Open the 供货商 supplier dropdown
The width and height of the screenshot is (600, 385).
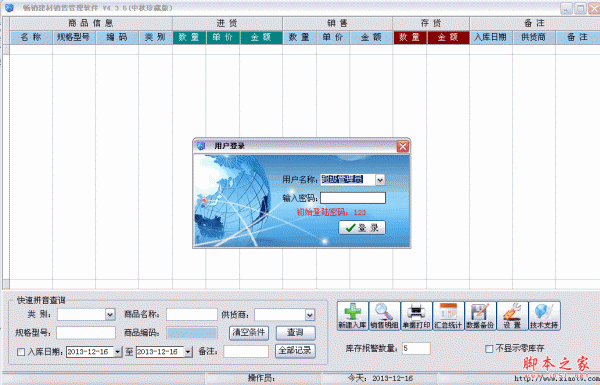click(x=310, y=315)
